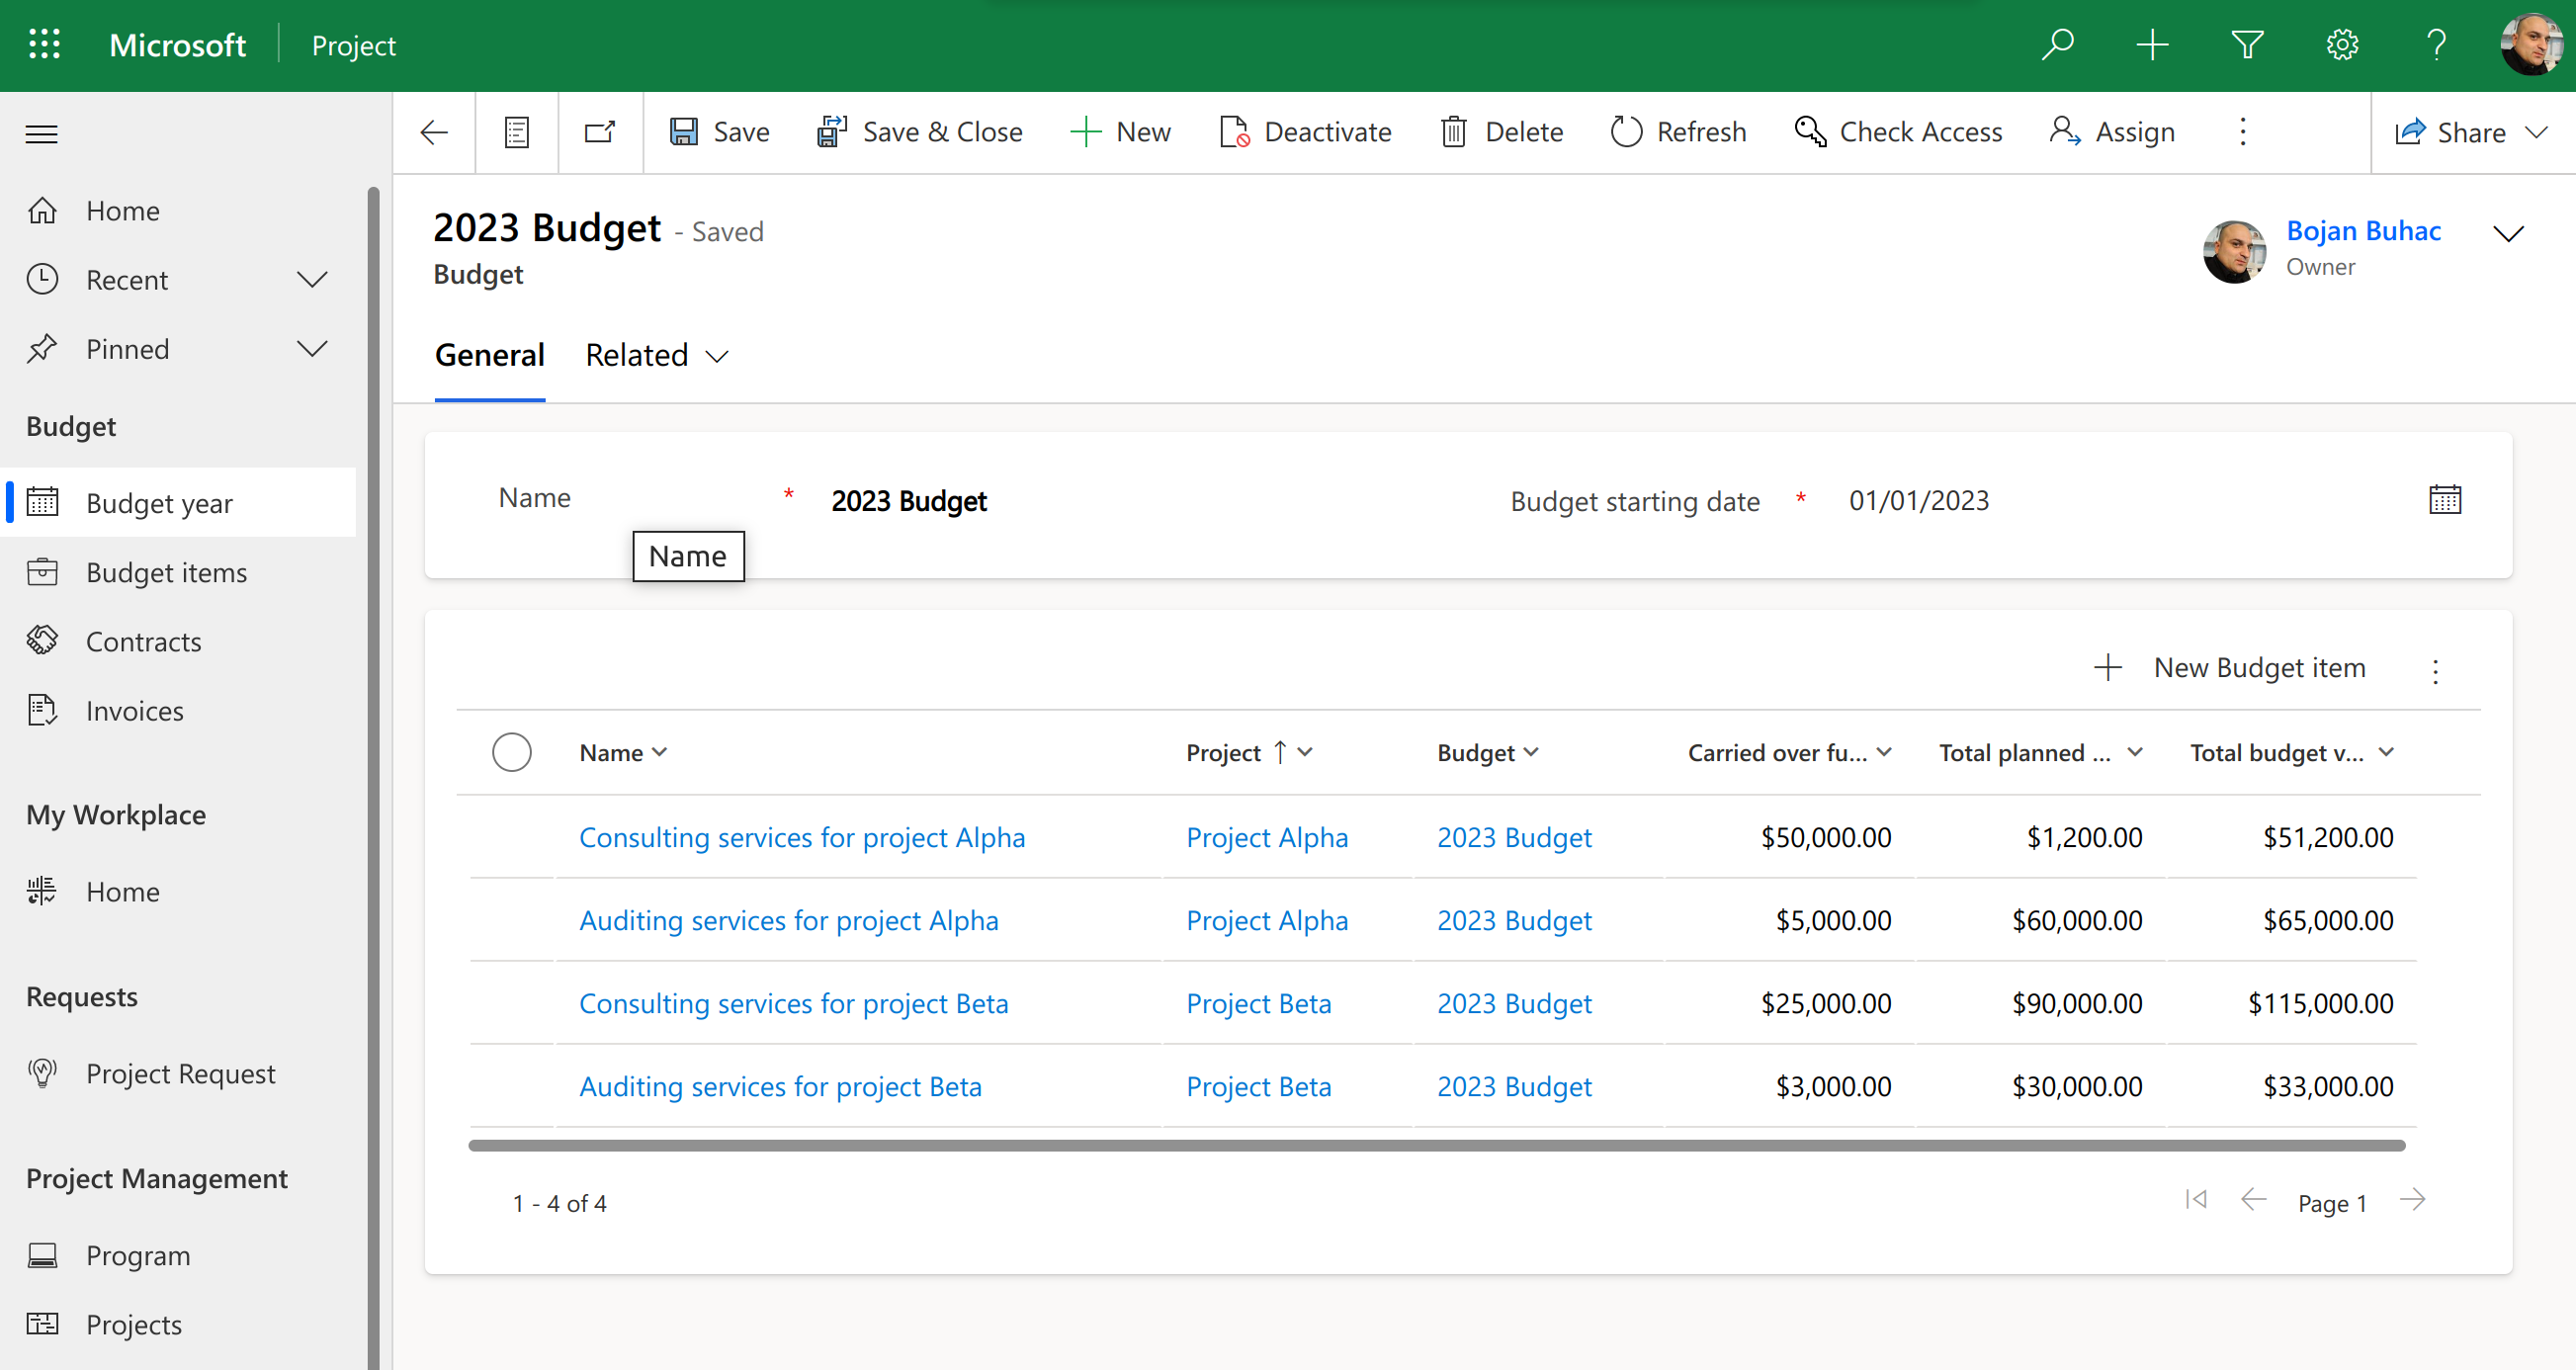The image size is (2576, 1370).
Task: Click Save in the command bar
Action: (719, 132)
